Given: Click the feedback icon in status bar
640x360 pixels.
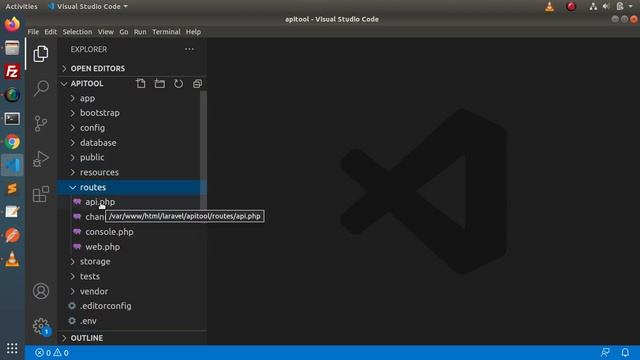Looking at the screenshot, I should (605, 352).
